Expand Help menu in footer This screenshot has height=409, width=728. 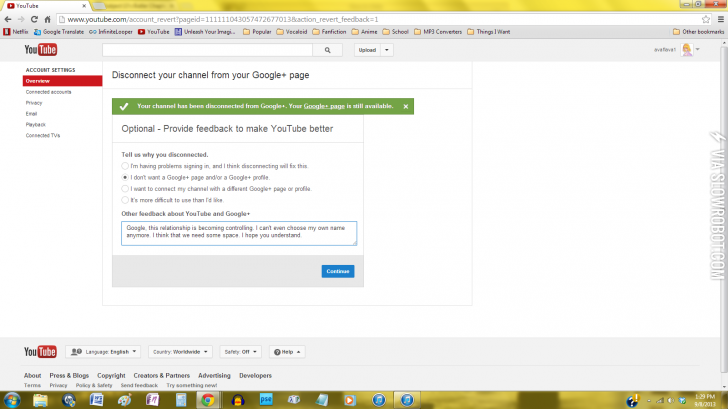pos(287,352)
